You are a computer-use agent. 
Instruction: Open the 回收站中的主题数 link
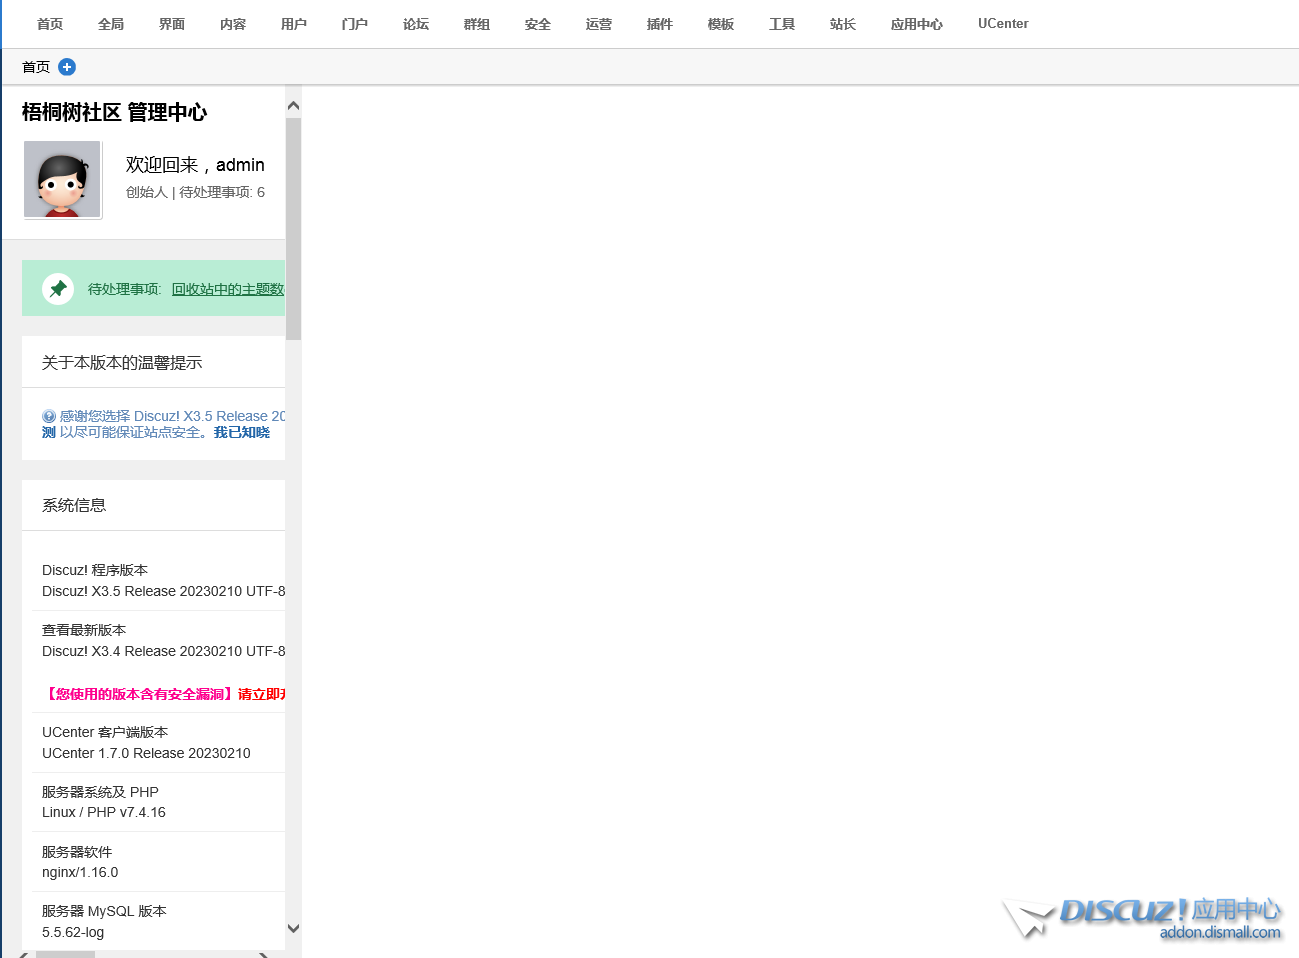228,289
